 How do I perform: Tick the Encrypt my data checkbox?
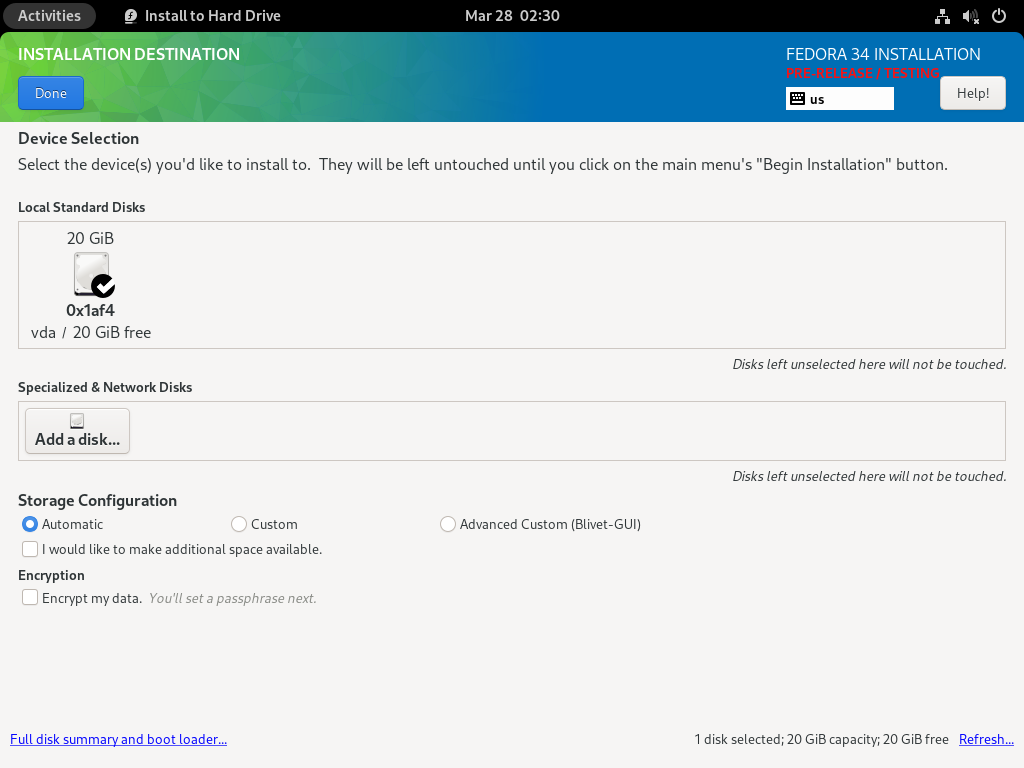(x=30, y=598)
